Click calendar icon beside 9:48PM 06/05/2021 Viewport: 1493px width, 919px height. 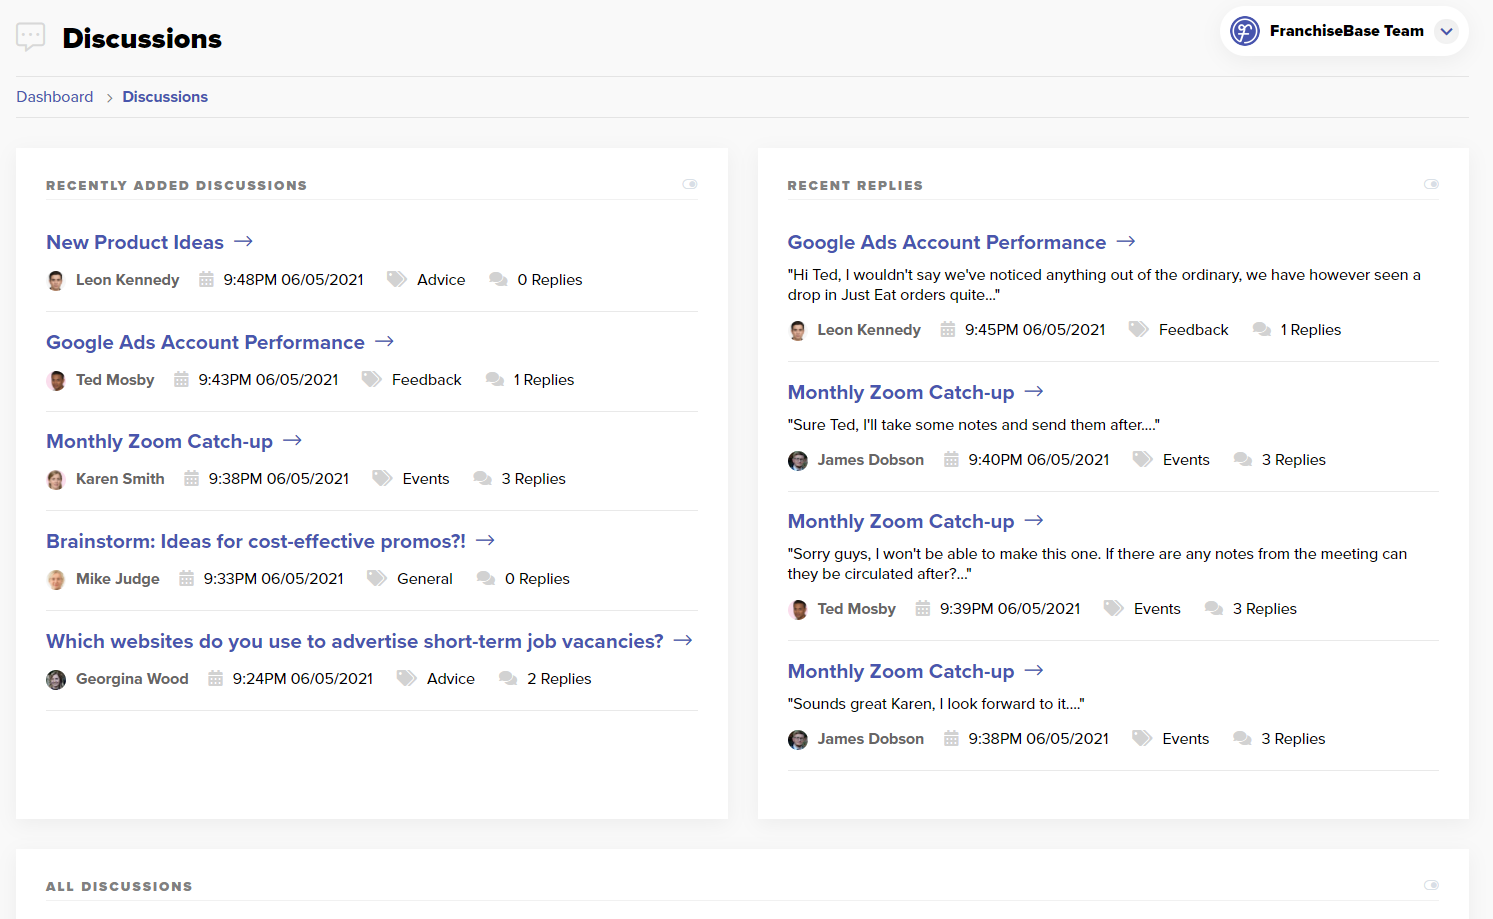click(206, 280)
